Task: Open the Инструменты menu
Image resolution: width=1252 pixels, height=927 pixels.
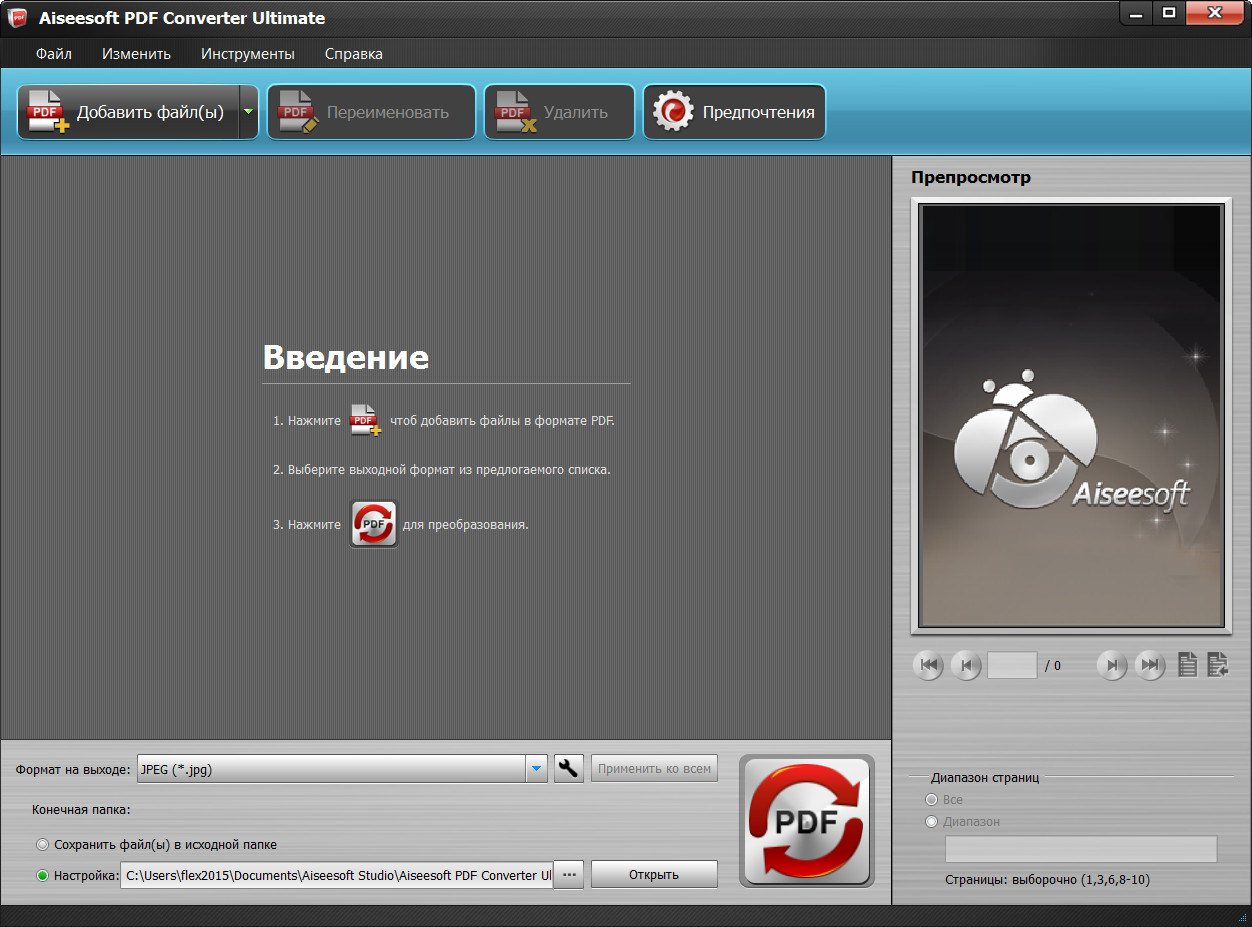Action: 248,54
